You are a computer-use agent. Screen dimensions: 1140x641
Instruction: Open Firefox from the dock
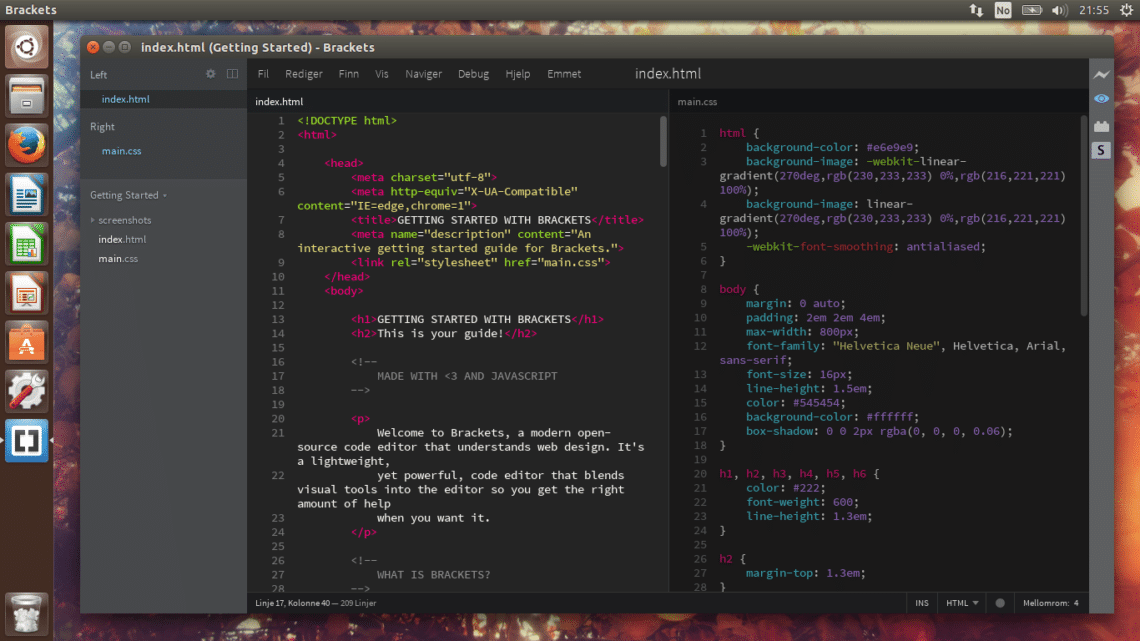(x=25, y=144)
